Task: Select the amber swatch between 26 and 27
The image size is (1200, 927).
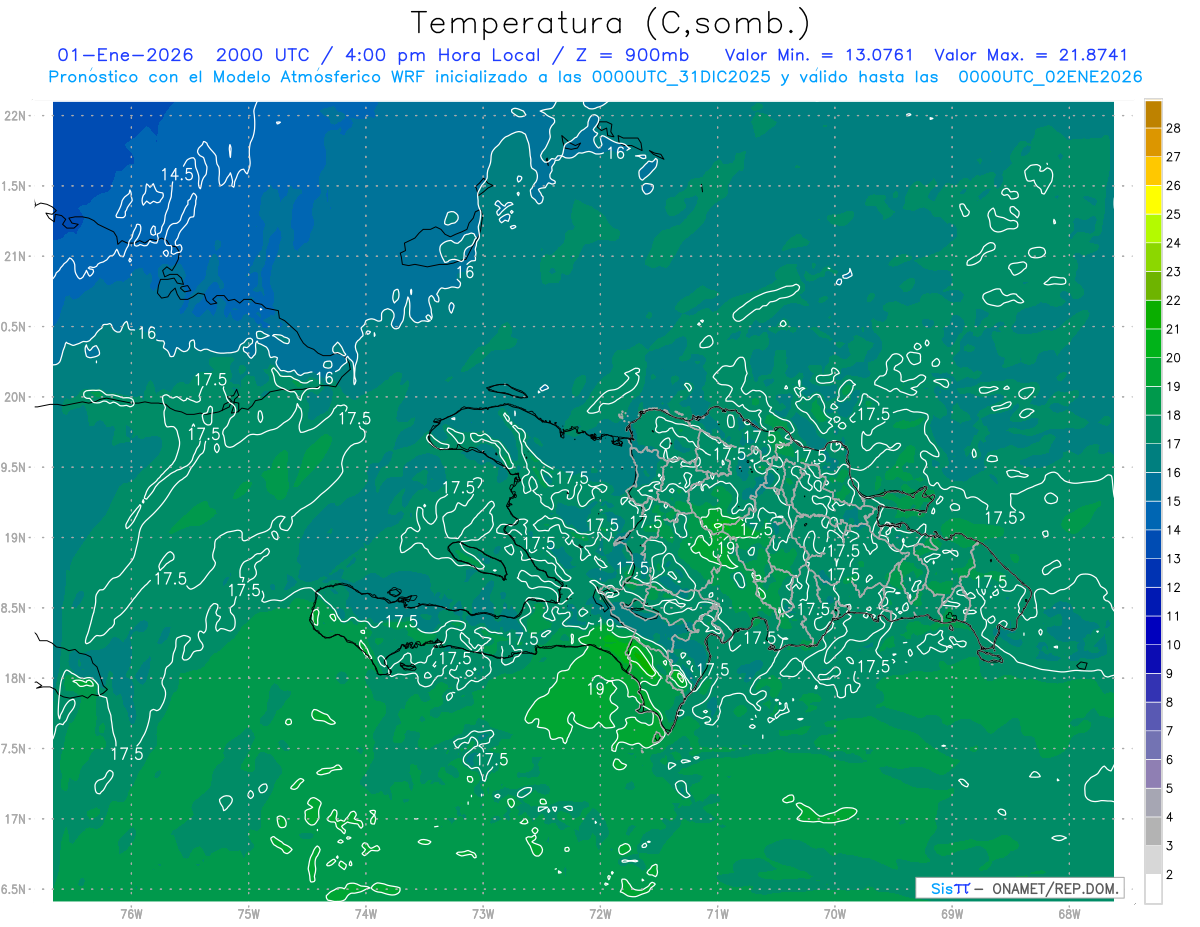Action: 1153,171
